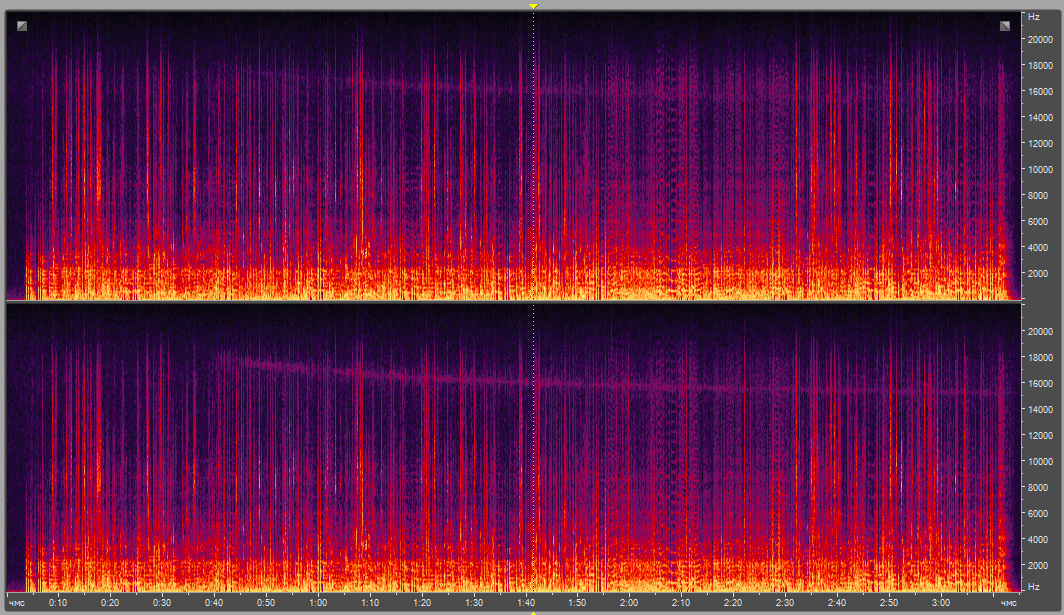1064x615 pixels.
Task: Click the 3:00 mark on the timeline
Action: (x=941, y=603)
